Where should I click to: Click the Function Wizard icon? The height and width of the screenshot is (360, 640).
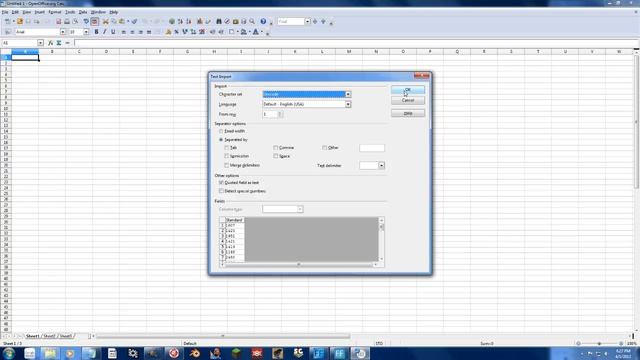[x=50, y=43]
